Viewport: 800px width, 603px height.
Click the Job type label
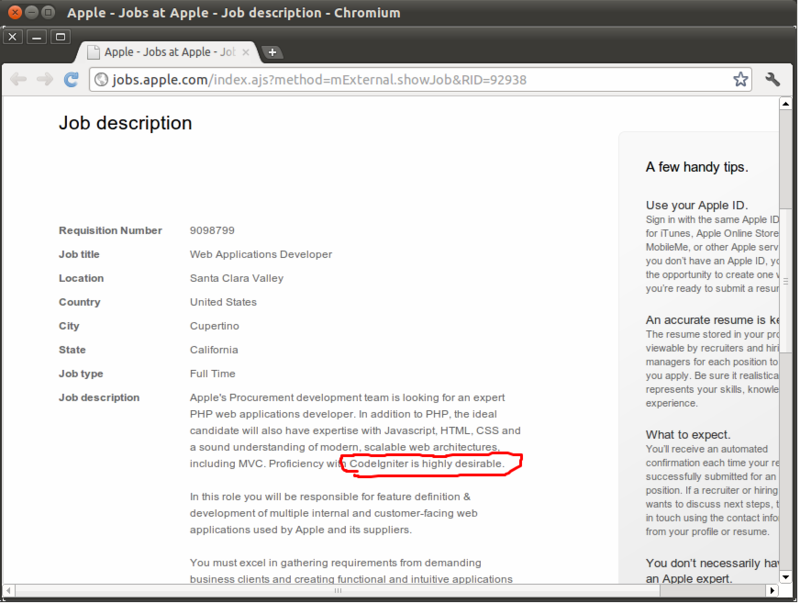(81, 374)
